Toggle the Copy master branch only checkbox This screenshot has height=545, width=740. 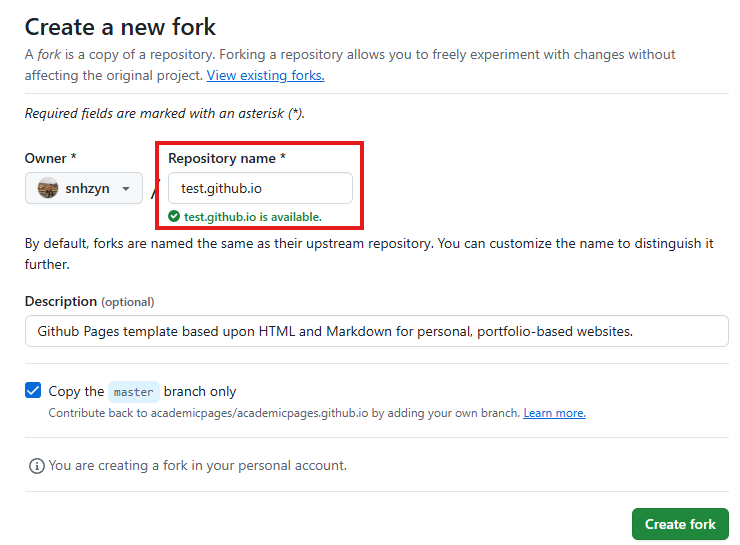point(33,391)
